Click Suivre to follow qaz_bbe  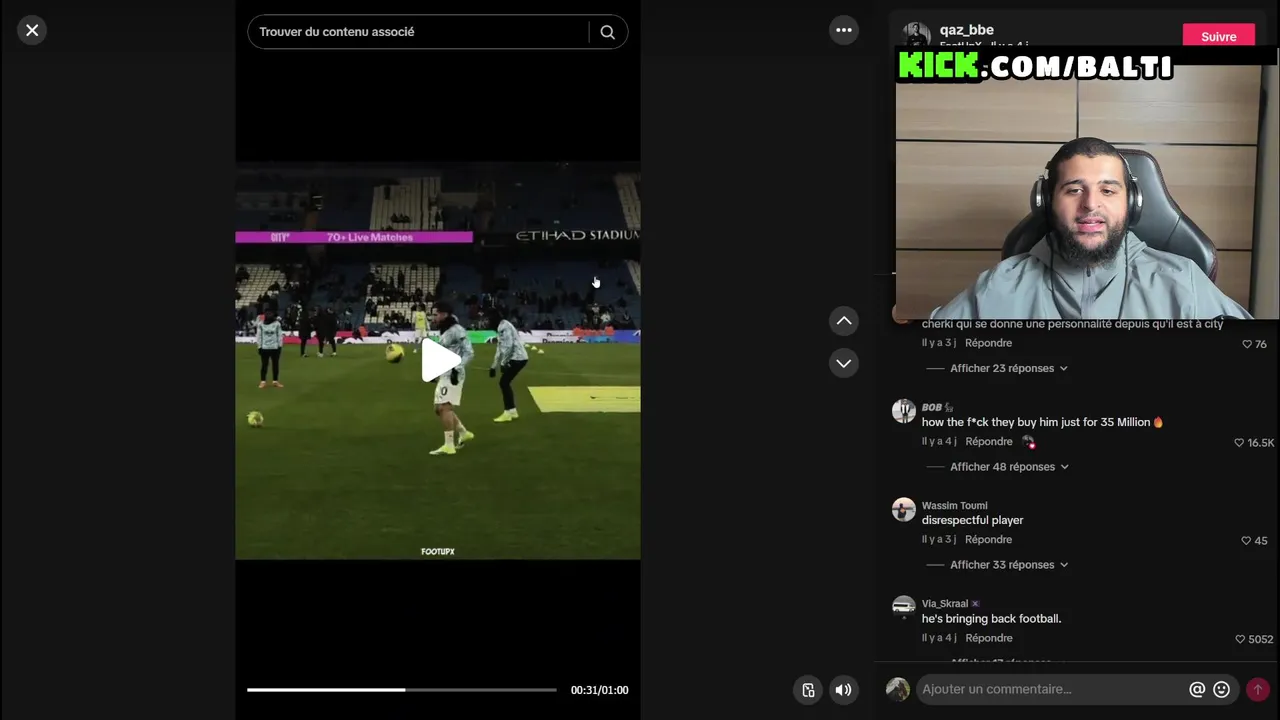point(1218,36)
